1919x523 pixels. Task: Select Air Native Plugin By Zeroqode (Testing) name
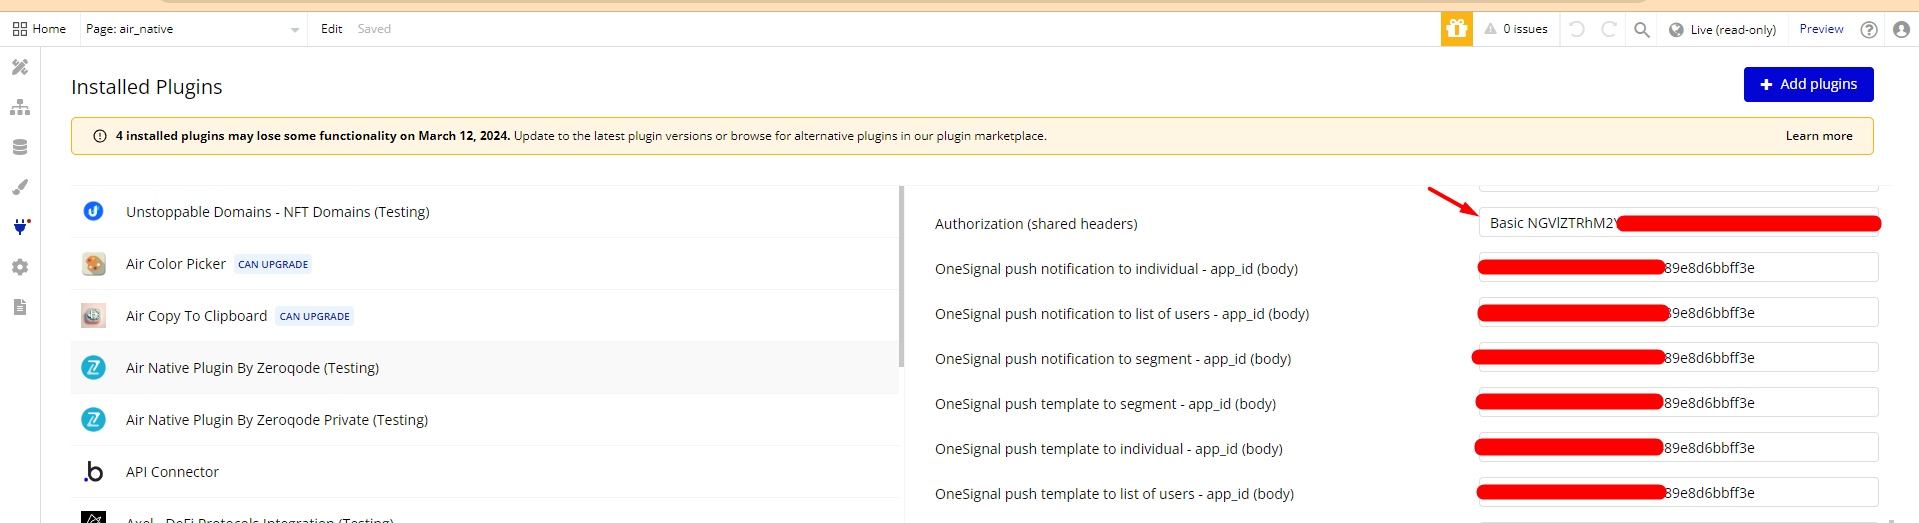coord(252,368)
